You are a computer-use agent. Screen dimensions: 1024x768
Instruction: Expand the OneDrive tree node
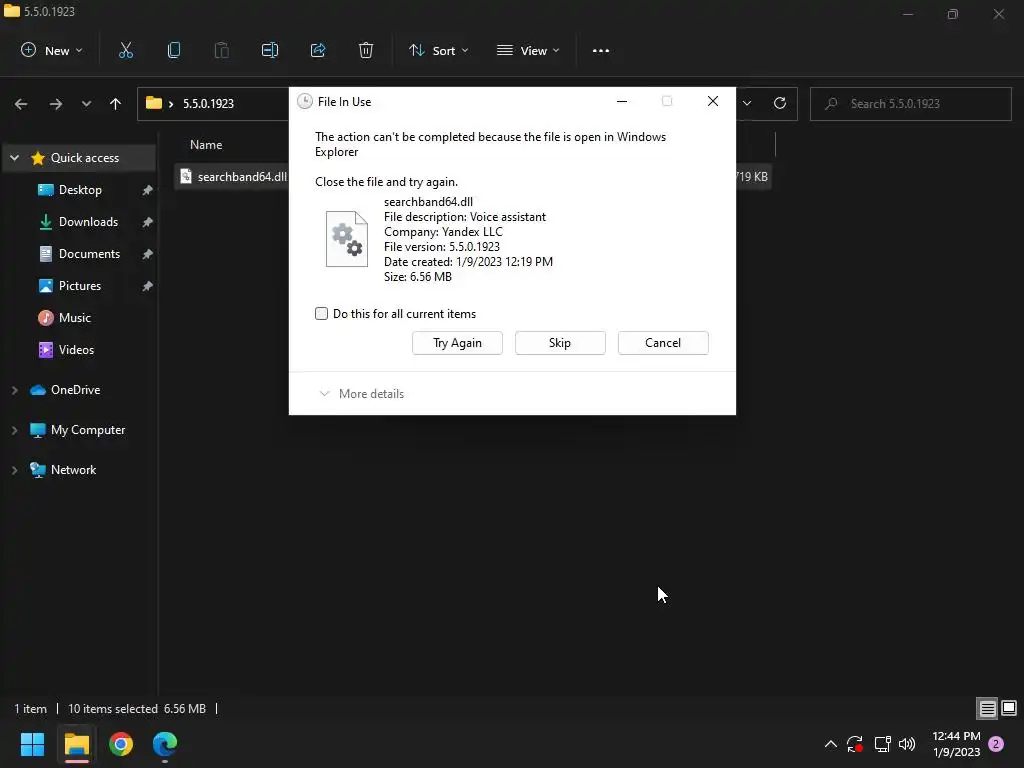click(x=14, y=390)
